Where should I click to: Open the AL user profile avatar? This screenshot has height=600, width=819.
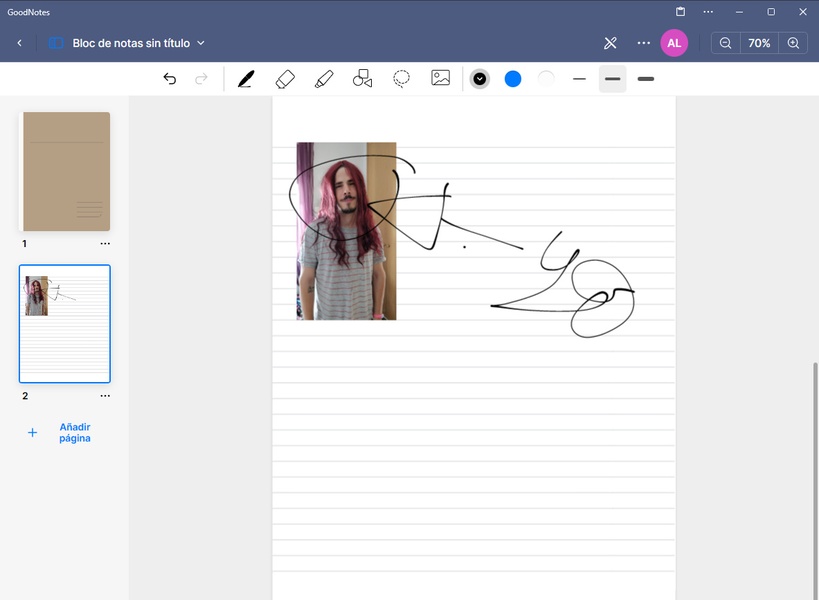[674, 43]
